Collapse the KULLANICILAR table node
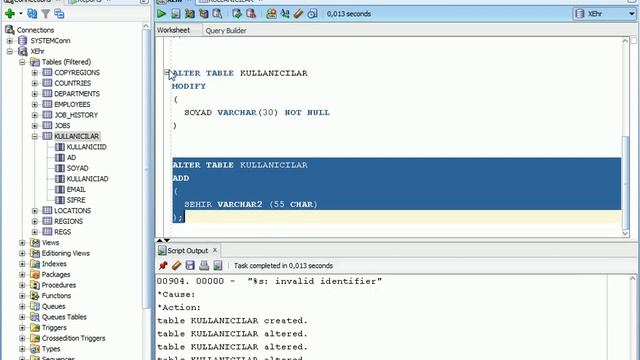This screenshot has width=640, height=360. [x=35, y=136]
